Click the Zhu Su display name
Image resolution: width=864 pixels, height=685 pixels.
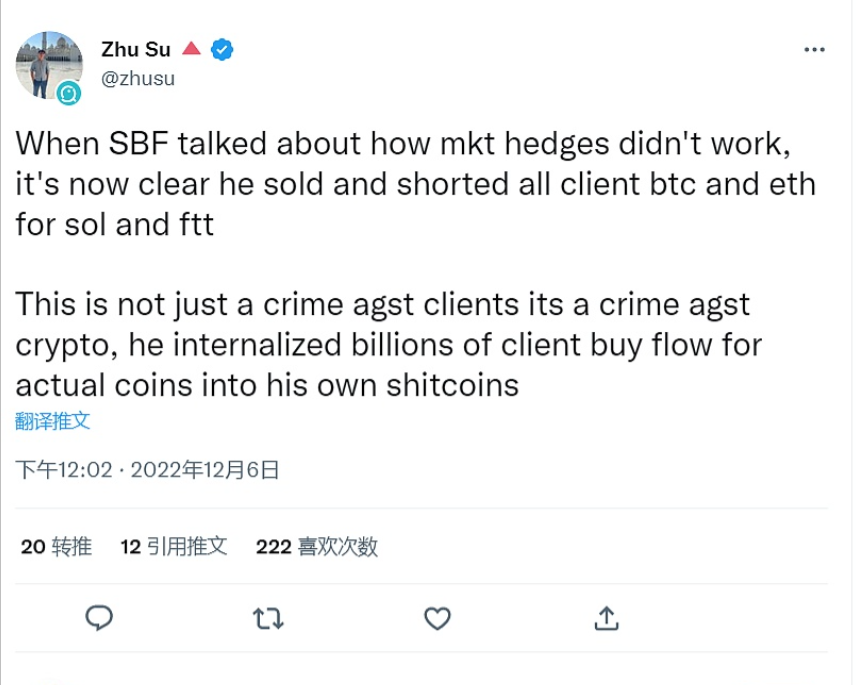pos(136,50)
